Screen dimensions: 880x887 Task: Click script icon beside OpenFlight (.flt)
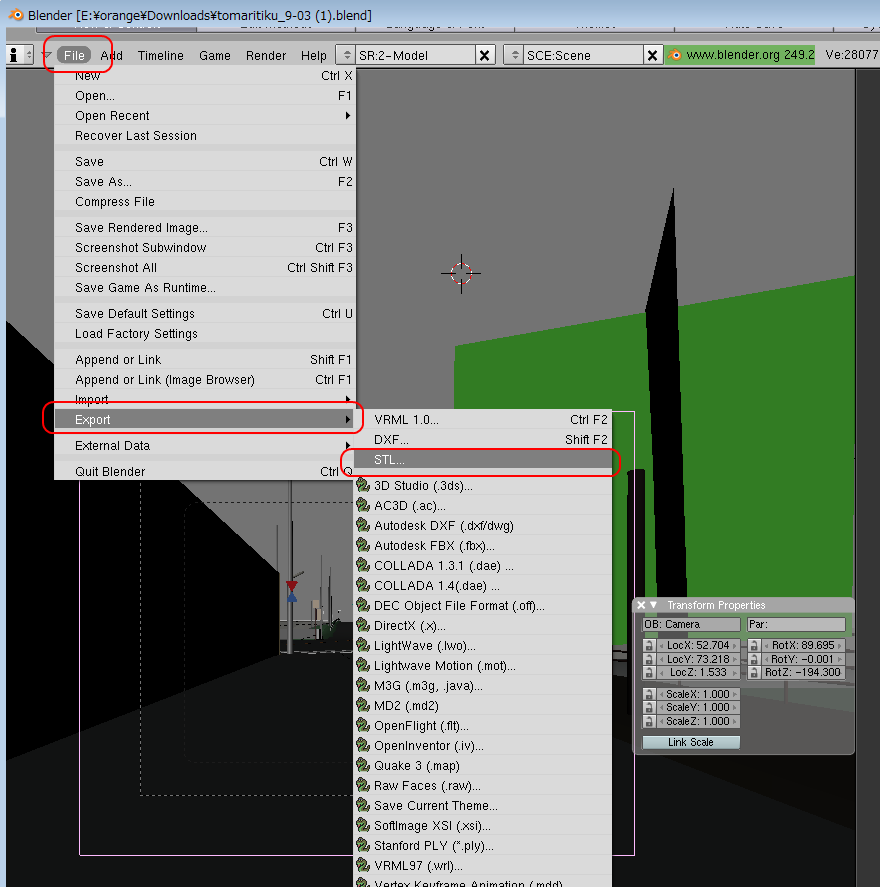pos(363,725)
